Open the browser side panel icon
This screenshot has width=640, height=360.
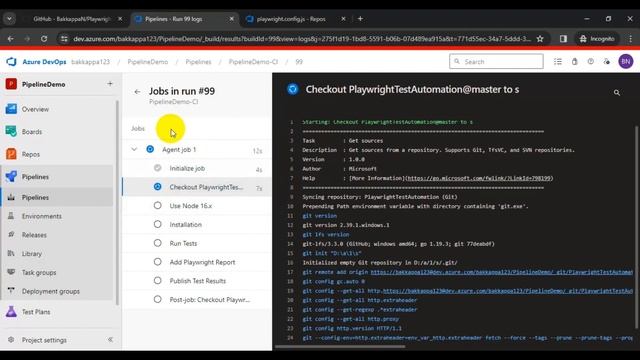coord(563,39)
